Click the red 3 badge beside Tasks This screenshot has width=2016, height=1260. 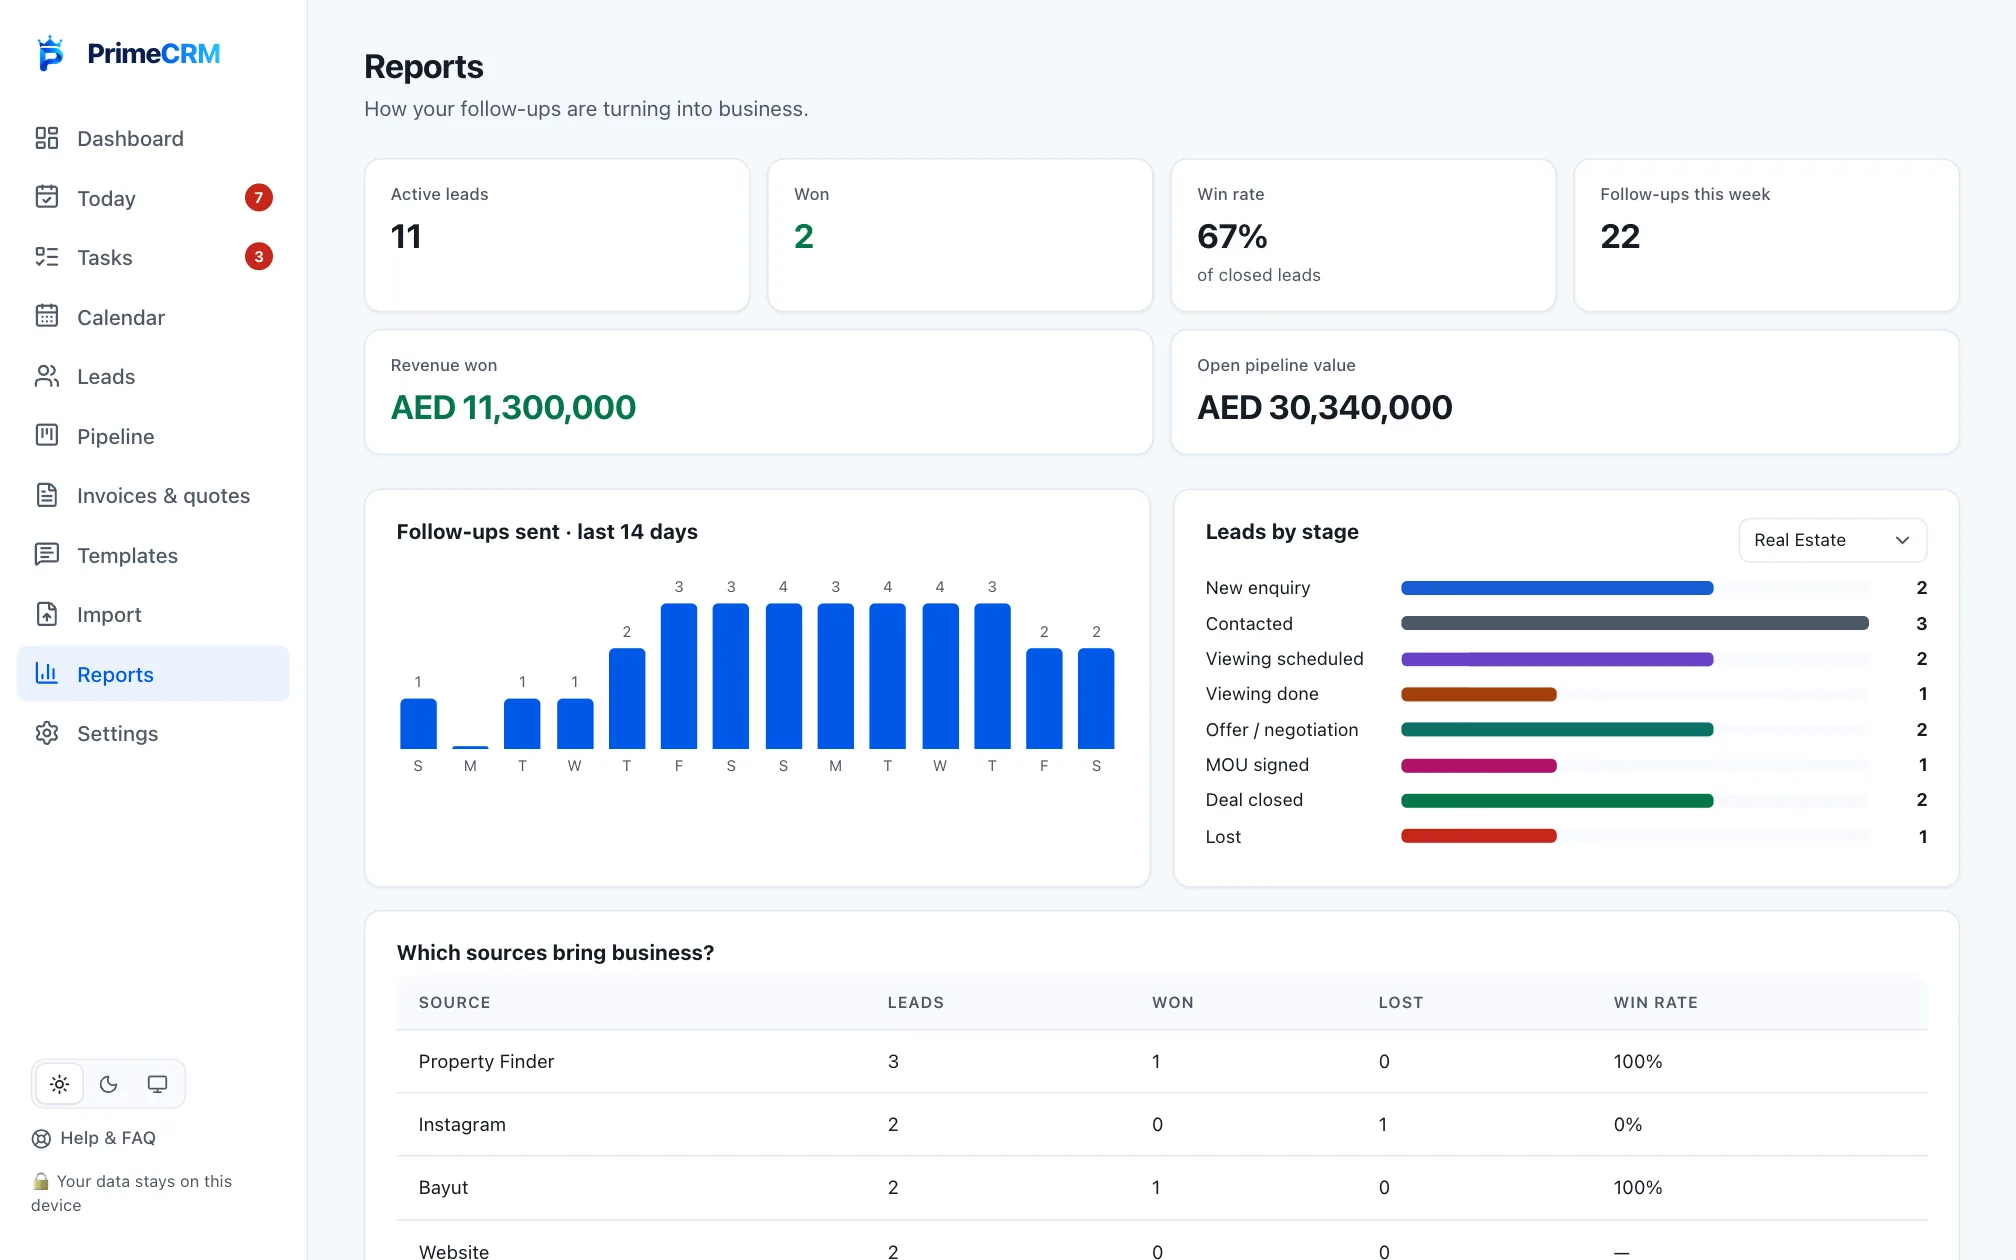tap(259, 257)
